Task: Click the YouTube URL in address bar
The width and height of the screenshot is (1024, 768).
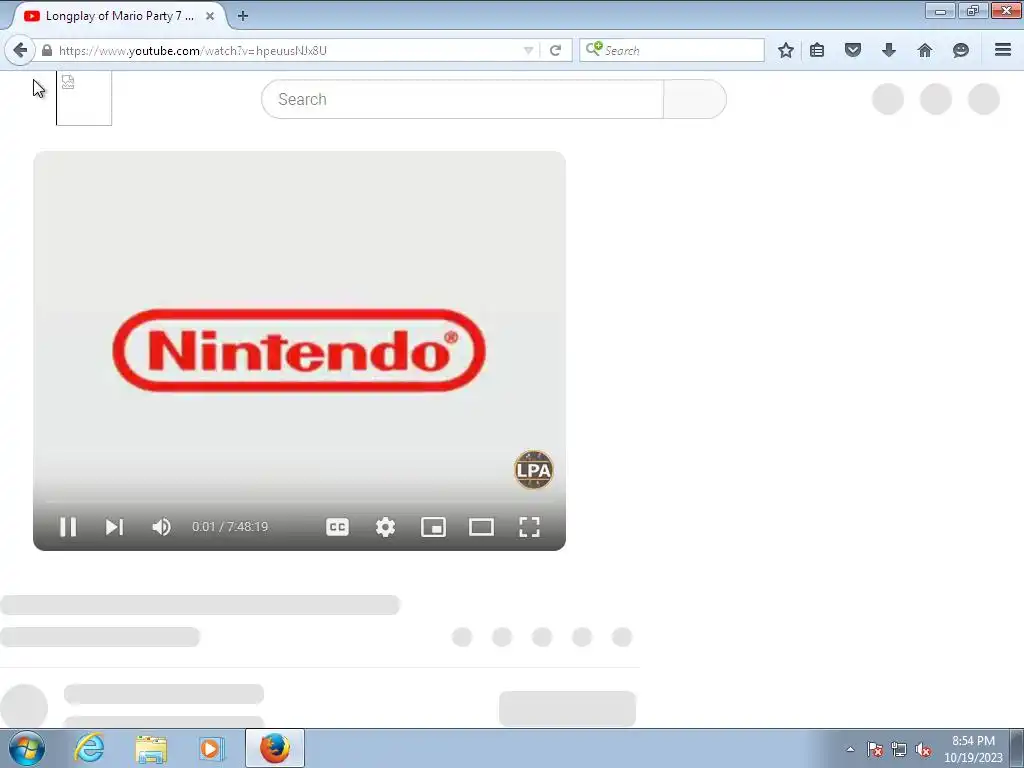Action: (193, 50)
